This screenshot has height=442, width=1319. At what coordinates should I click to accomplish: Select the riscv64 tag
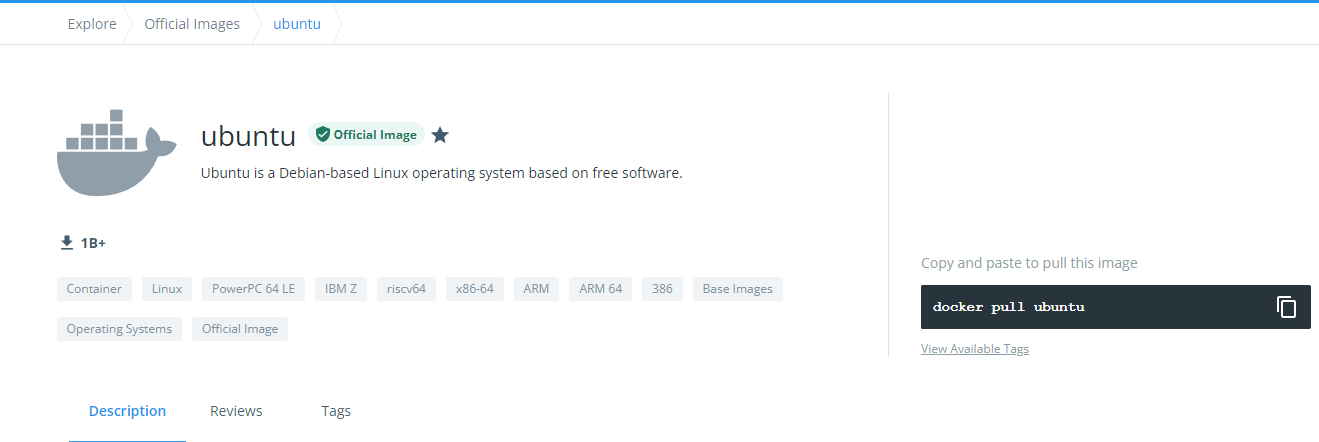click(x=406, y=289)
